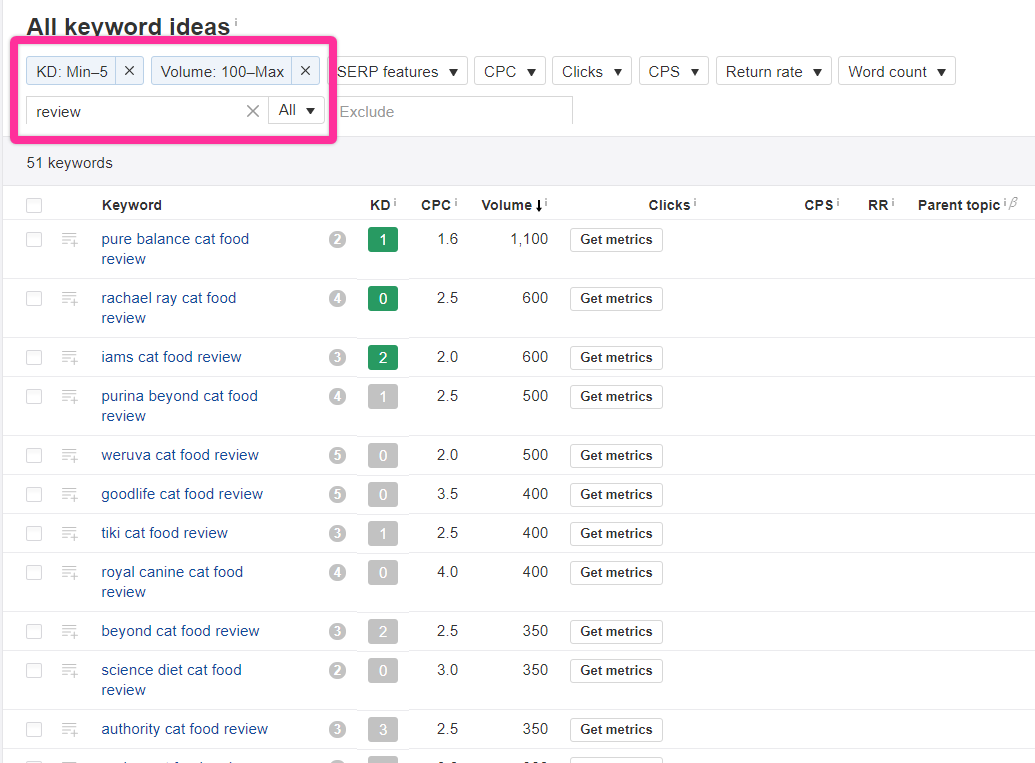The image size is (1035, 763).
Task: Sort table by CPC column
Action: coord(436,205)
